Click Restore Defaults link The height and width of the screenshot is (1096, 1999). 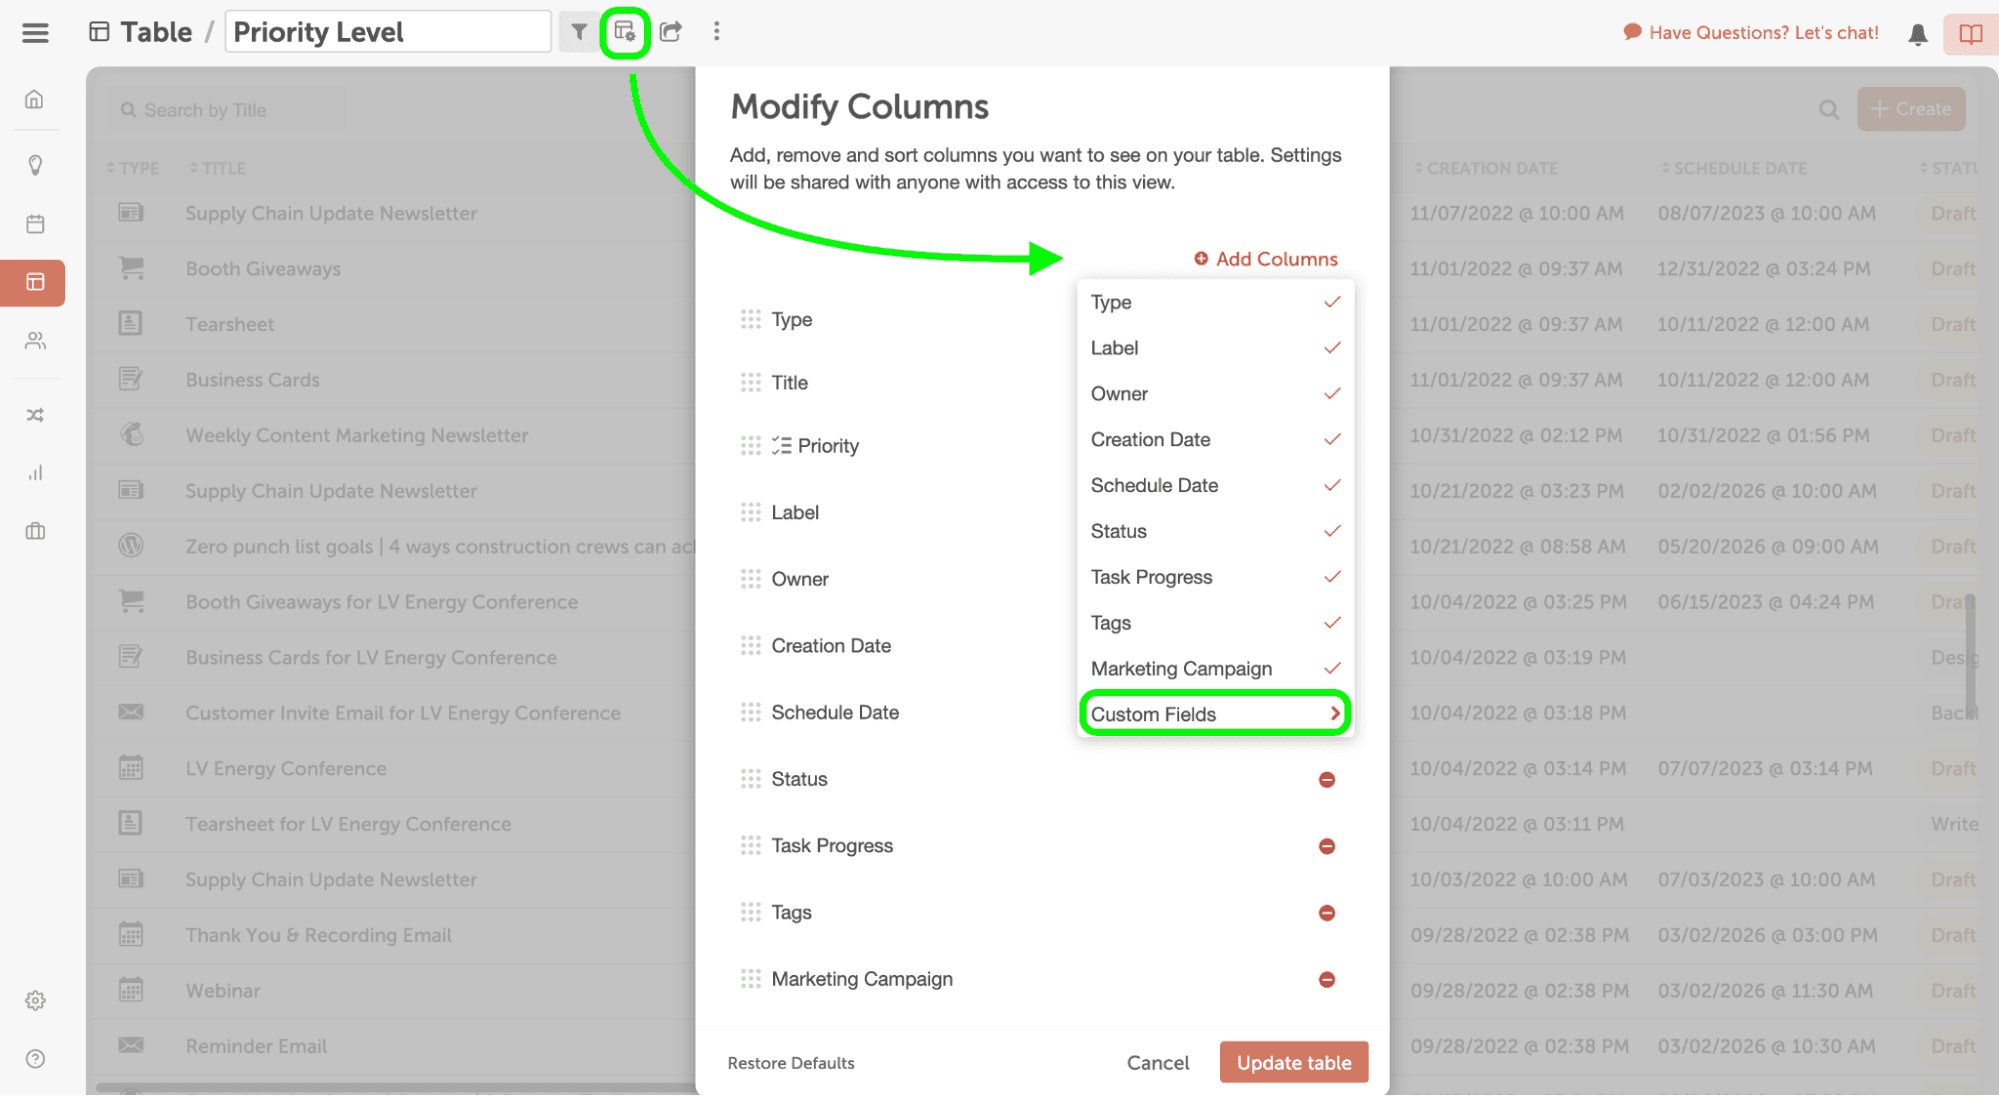coord(791,1063)
